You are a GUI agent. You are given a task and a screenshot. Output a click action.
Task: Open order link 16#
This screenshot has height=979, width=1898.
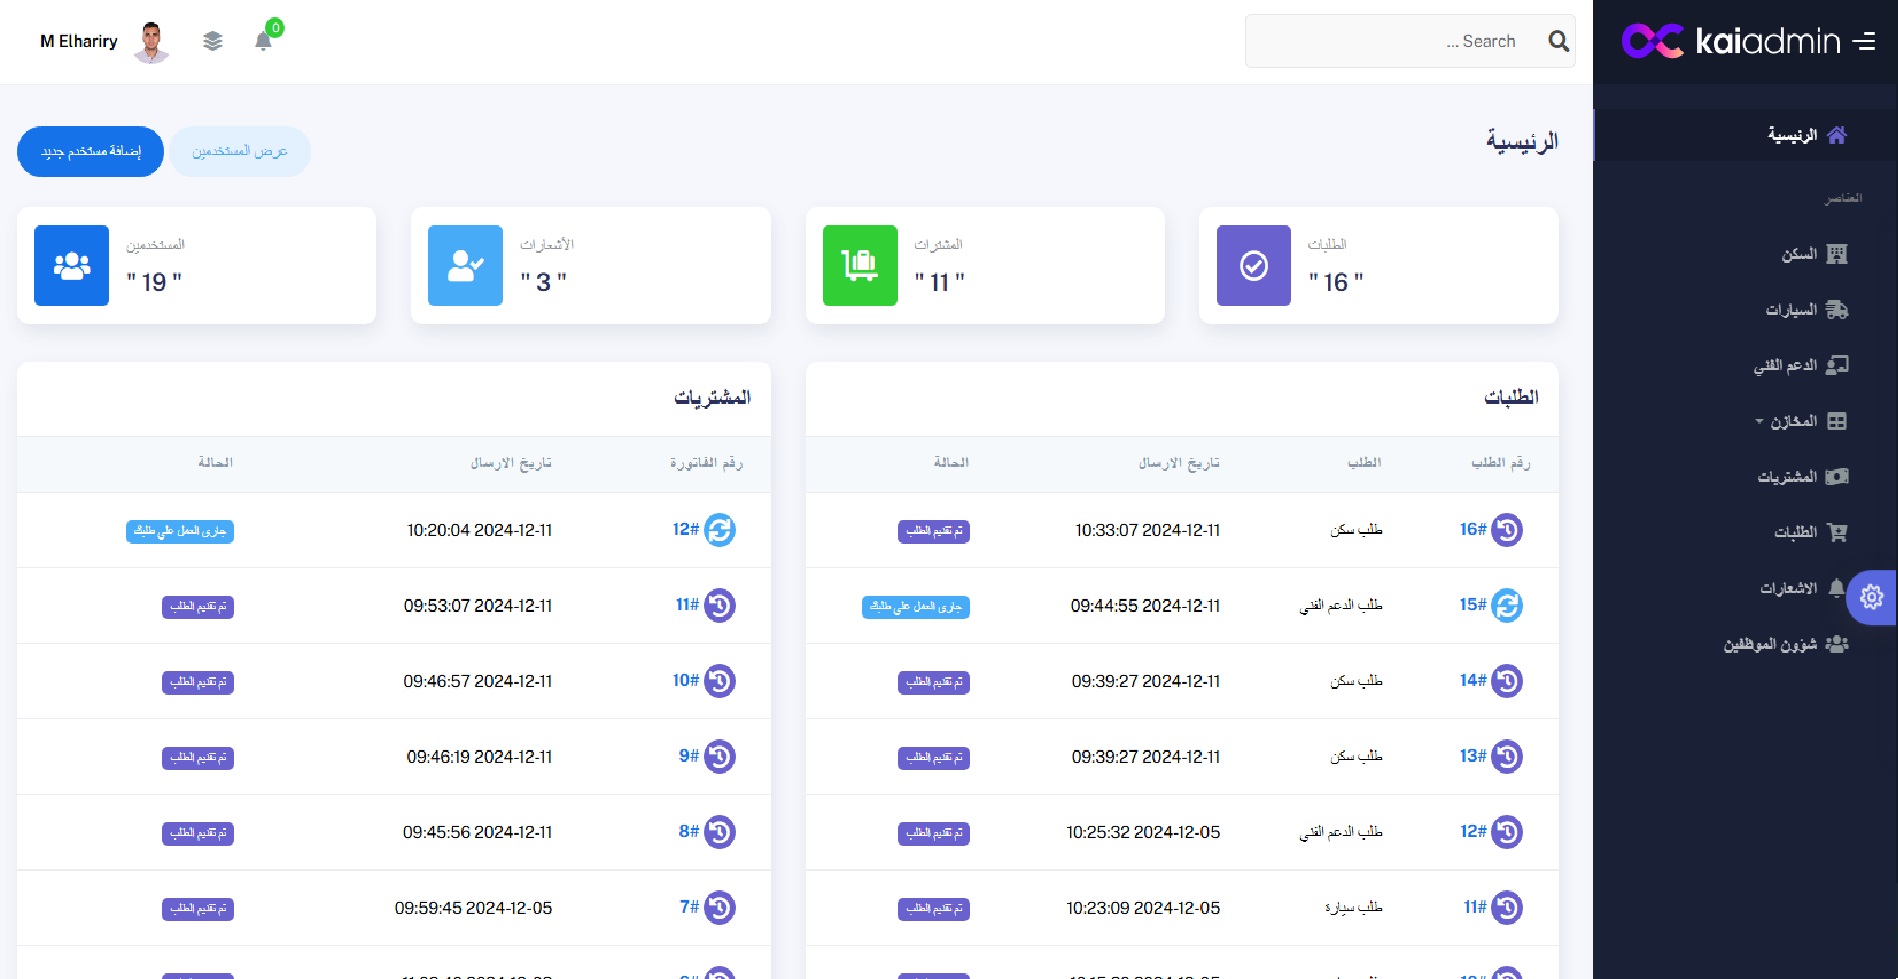[x=1472, y=529]
